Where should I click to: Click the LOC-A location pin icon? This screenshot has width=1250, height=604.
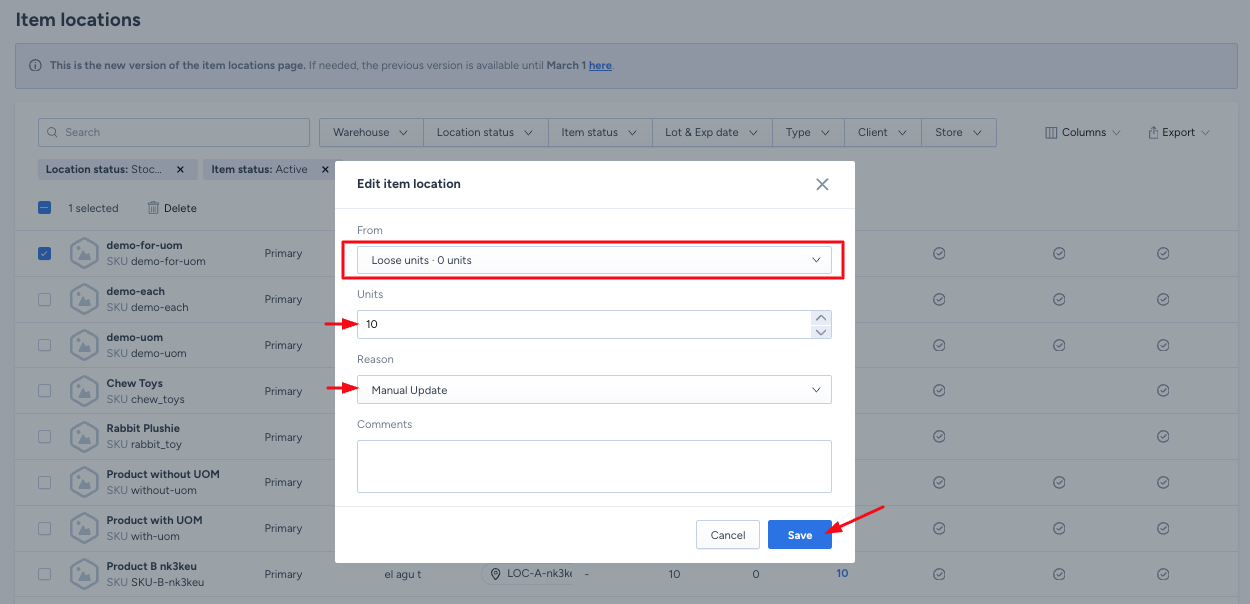495,574
